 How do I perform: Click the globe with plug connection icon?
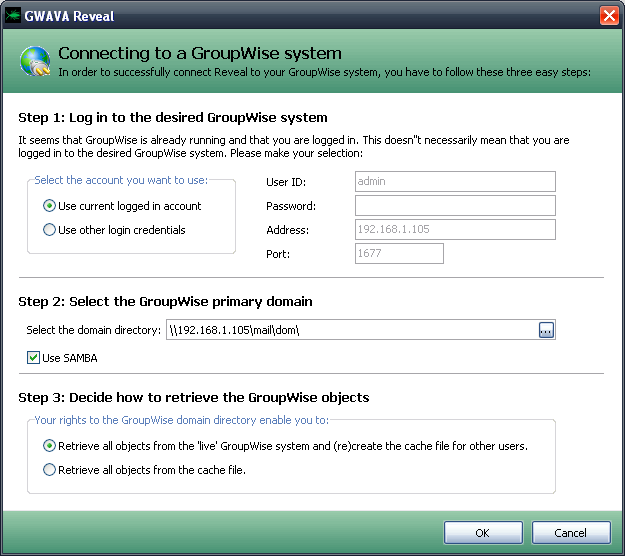35,62
